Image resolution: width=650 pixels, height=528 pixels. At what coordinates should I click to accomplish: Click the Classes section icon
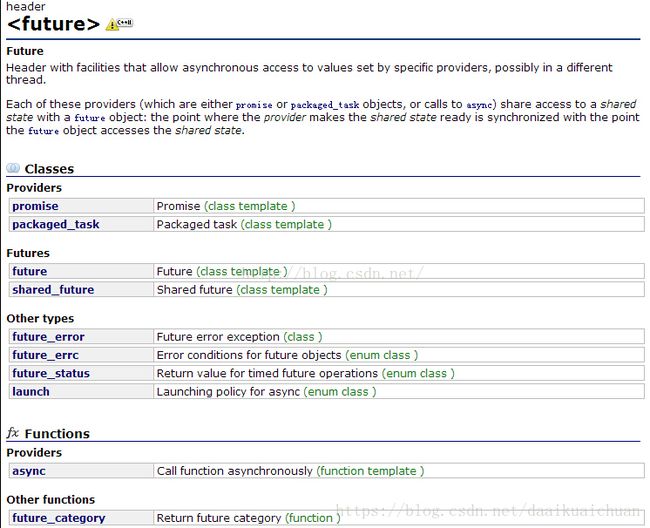[x=13, y=168]
